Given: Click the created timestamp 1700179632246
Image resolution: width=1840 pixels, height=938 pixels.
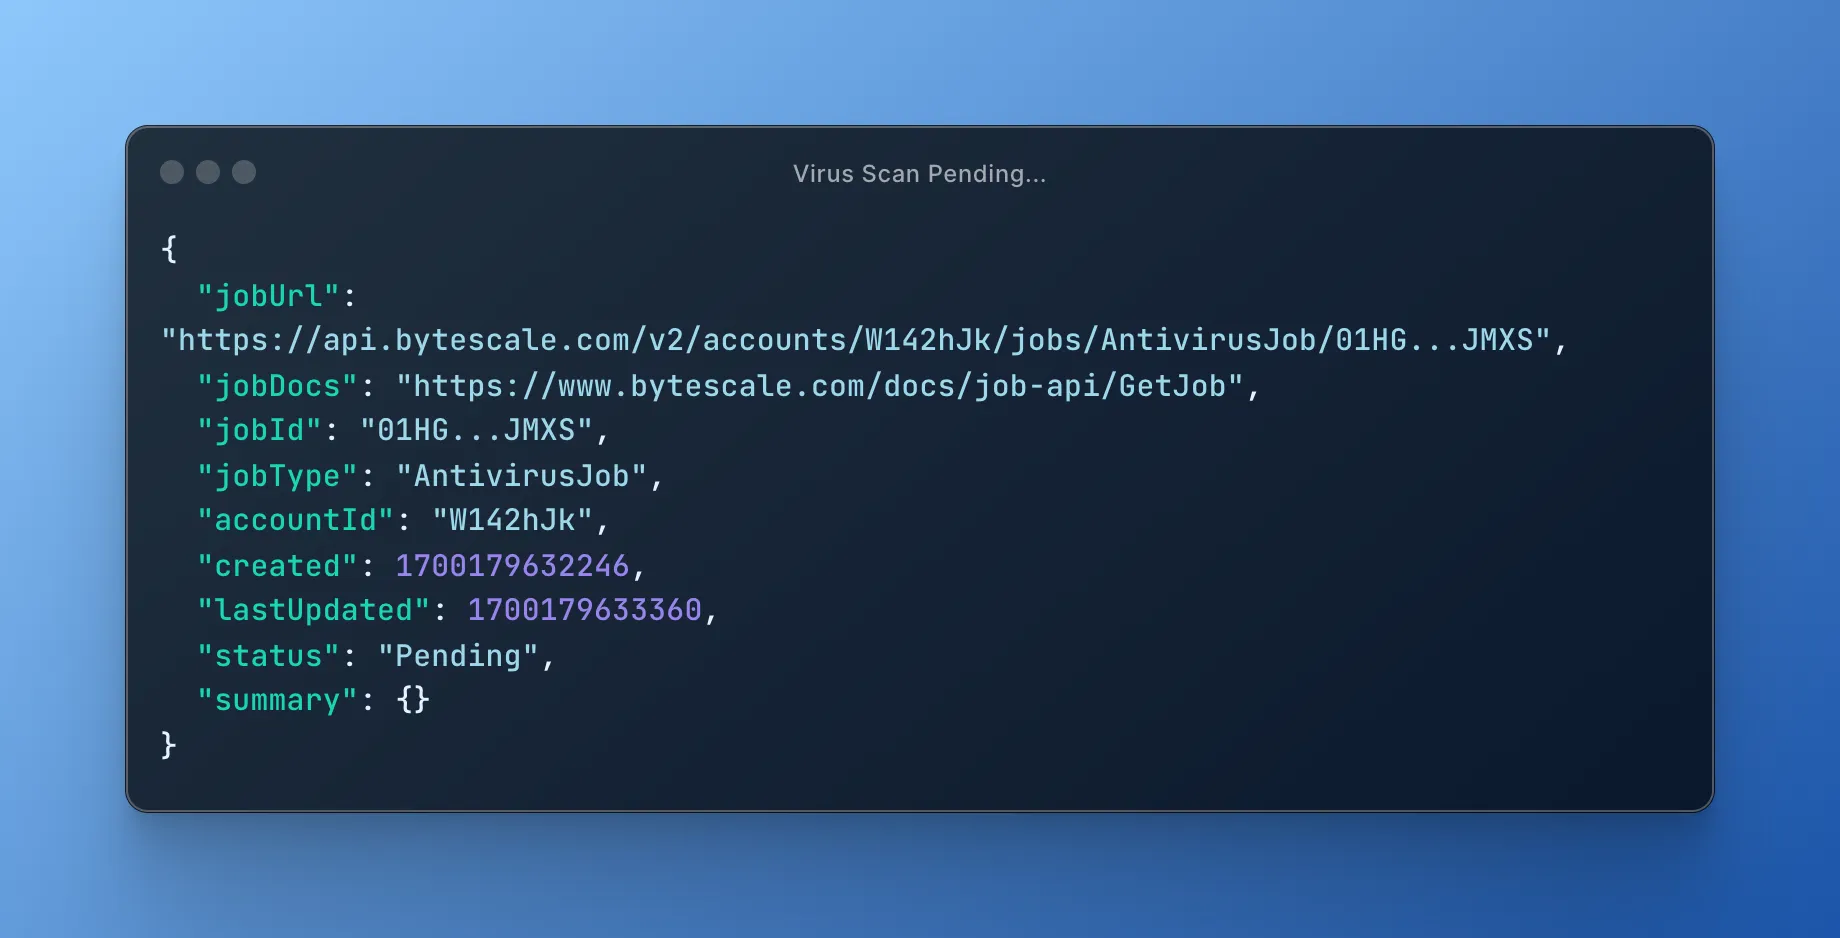Looking at the screenshot, I should pos(512,566).
